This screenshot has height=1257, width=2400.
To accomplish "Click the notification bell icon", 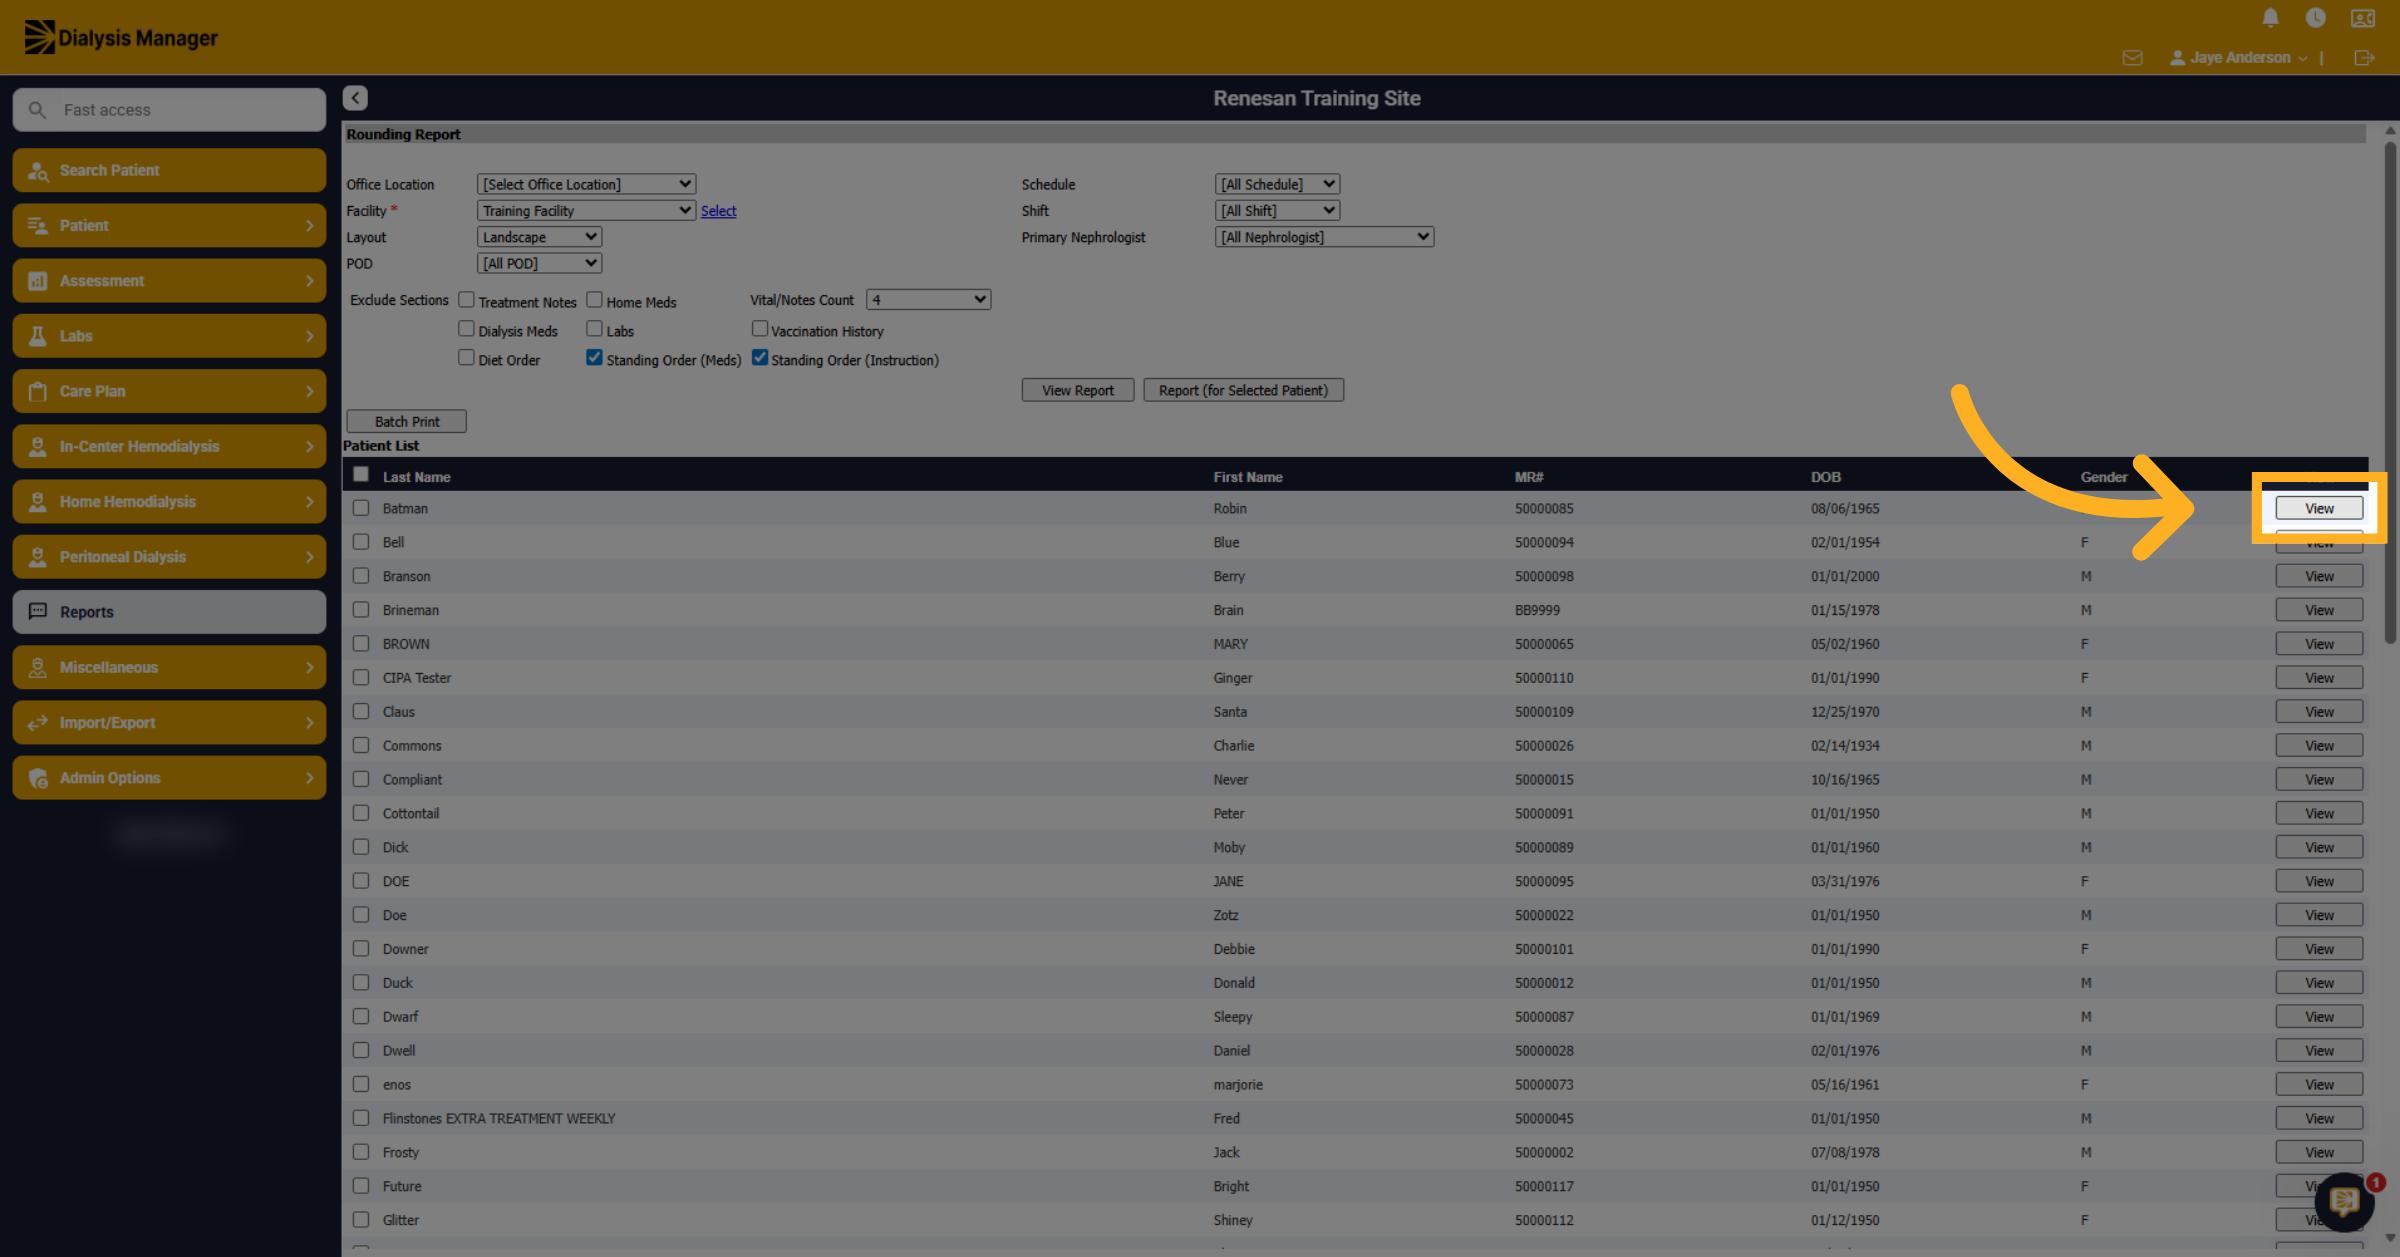I will (2270, 18).
